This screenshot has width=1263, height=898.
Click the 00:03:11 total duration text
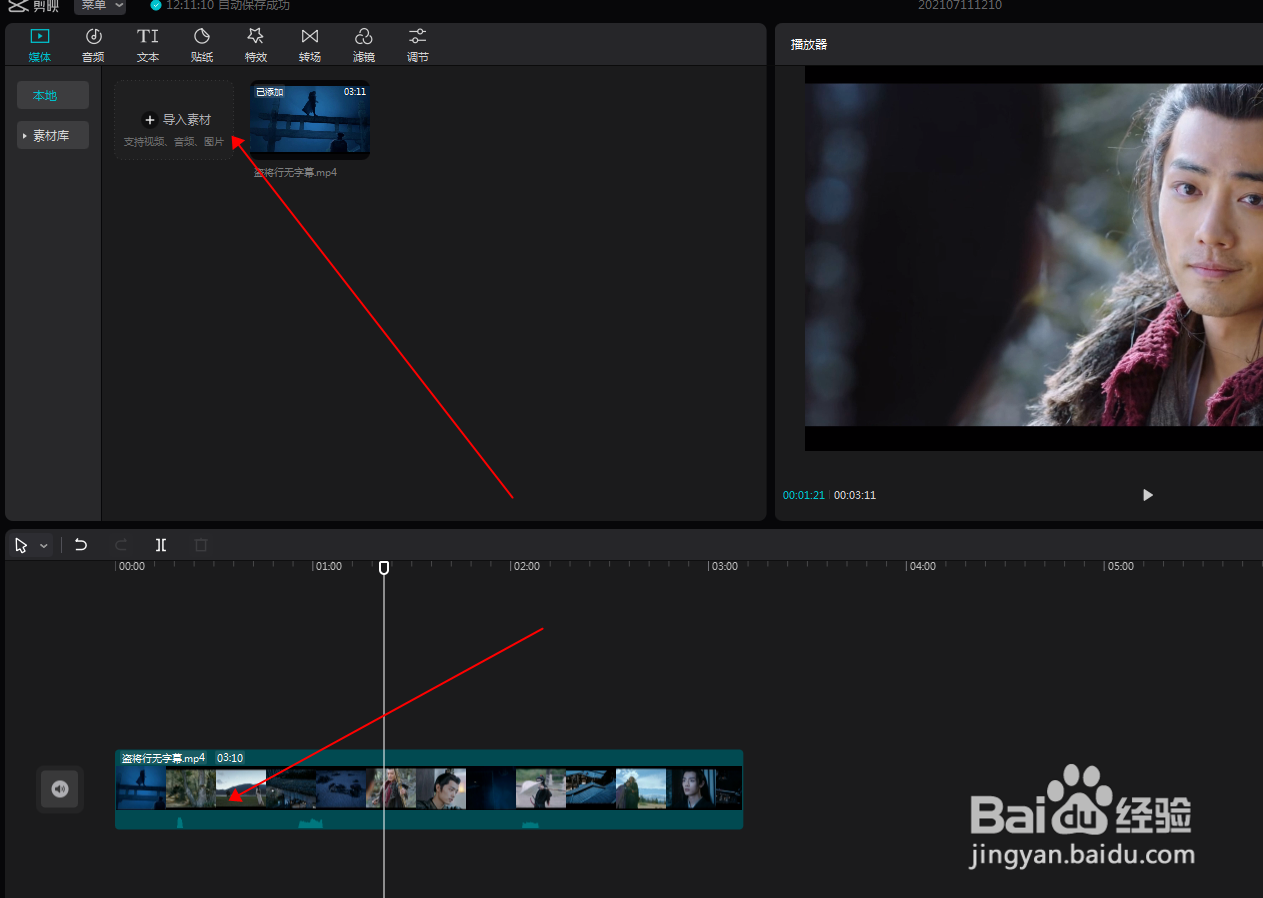point(855,495)
